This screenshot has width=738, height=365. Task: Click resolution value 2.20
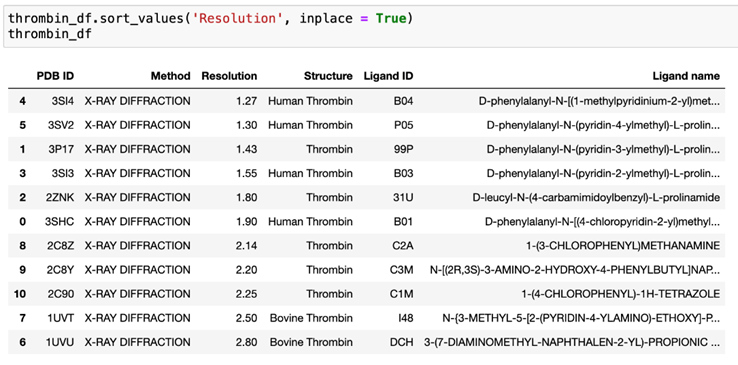click(247, 270)
